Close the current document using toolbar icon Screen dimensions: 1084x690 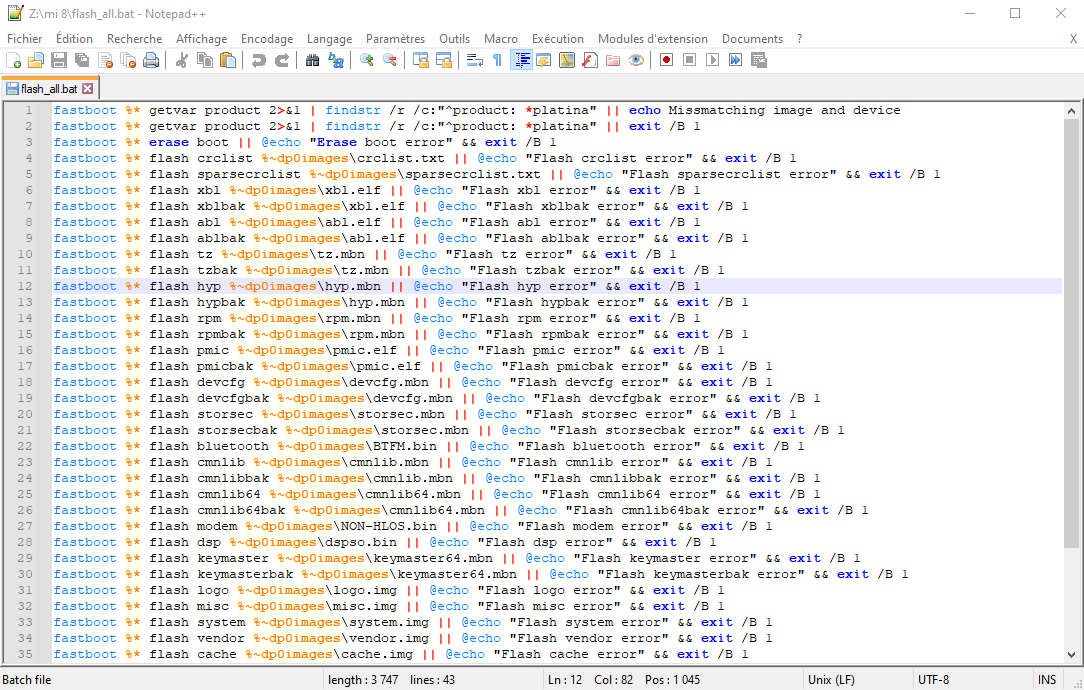105,60
